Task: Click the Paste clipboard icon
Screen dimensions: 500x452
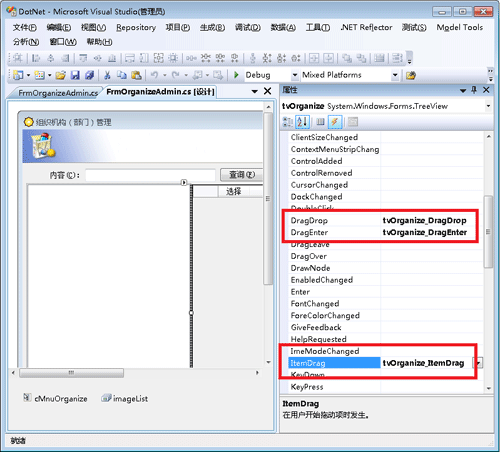Action: click(x=136, y=75)
